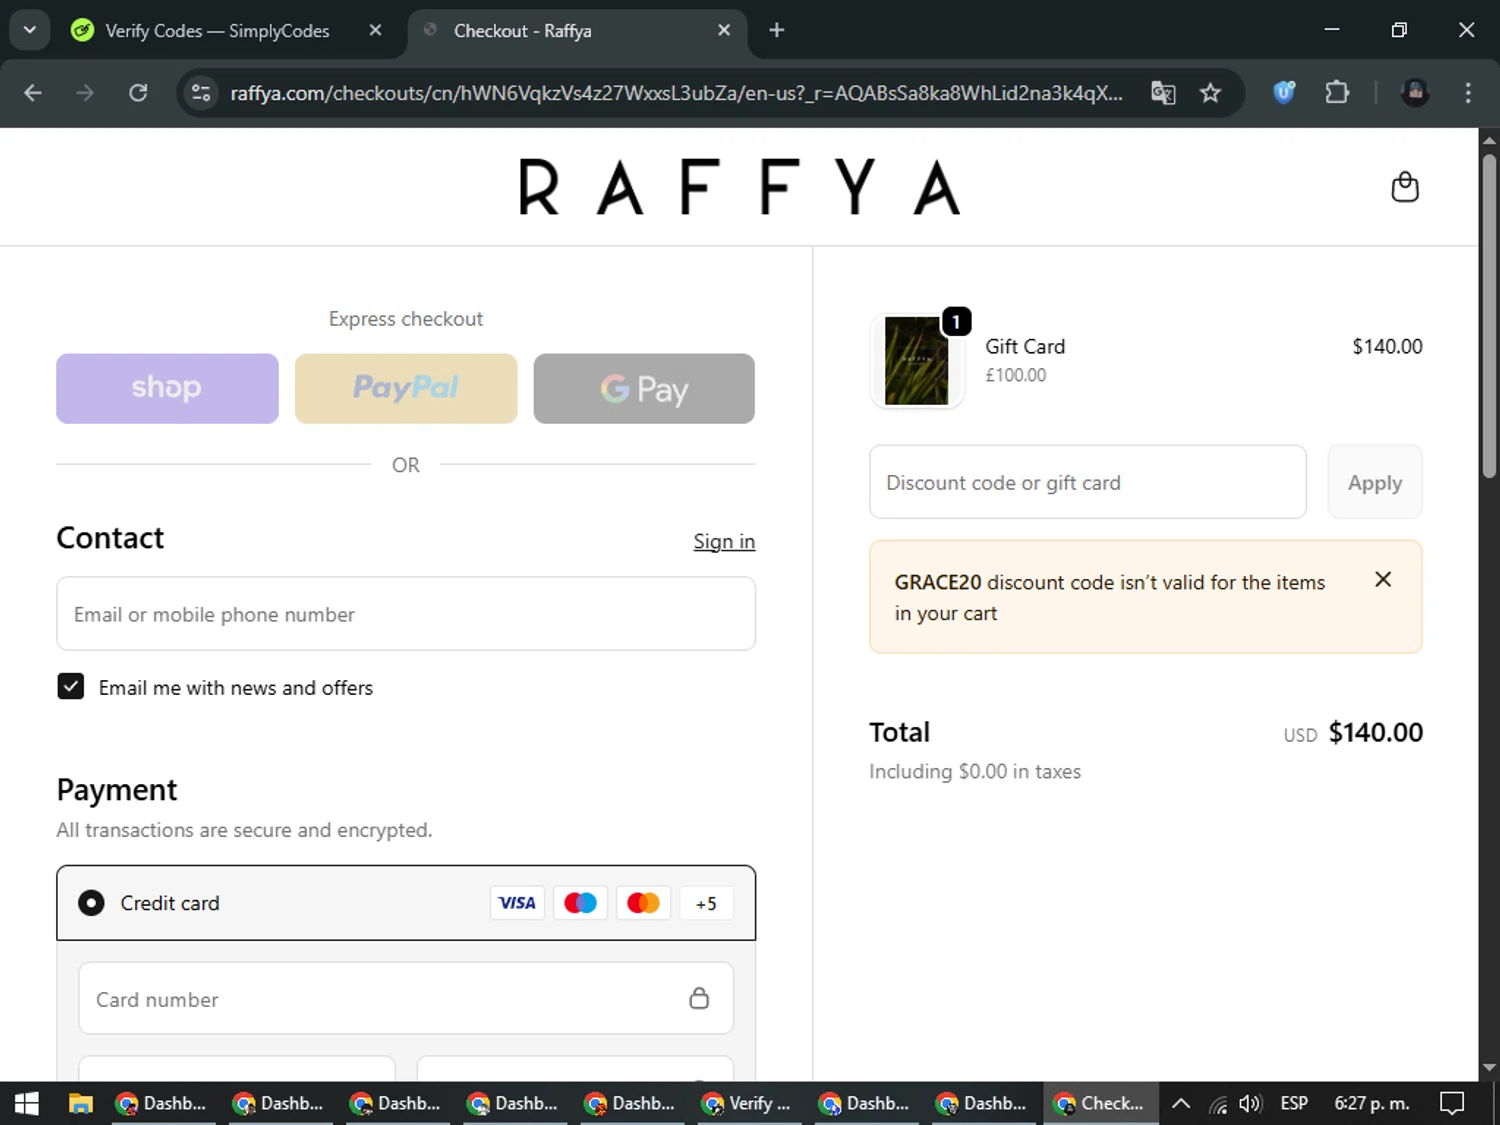Pay with Shop Pay express button
The image size is (1500, 1125).
tap(167, 388)
